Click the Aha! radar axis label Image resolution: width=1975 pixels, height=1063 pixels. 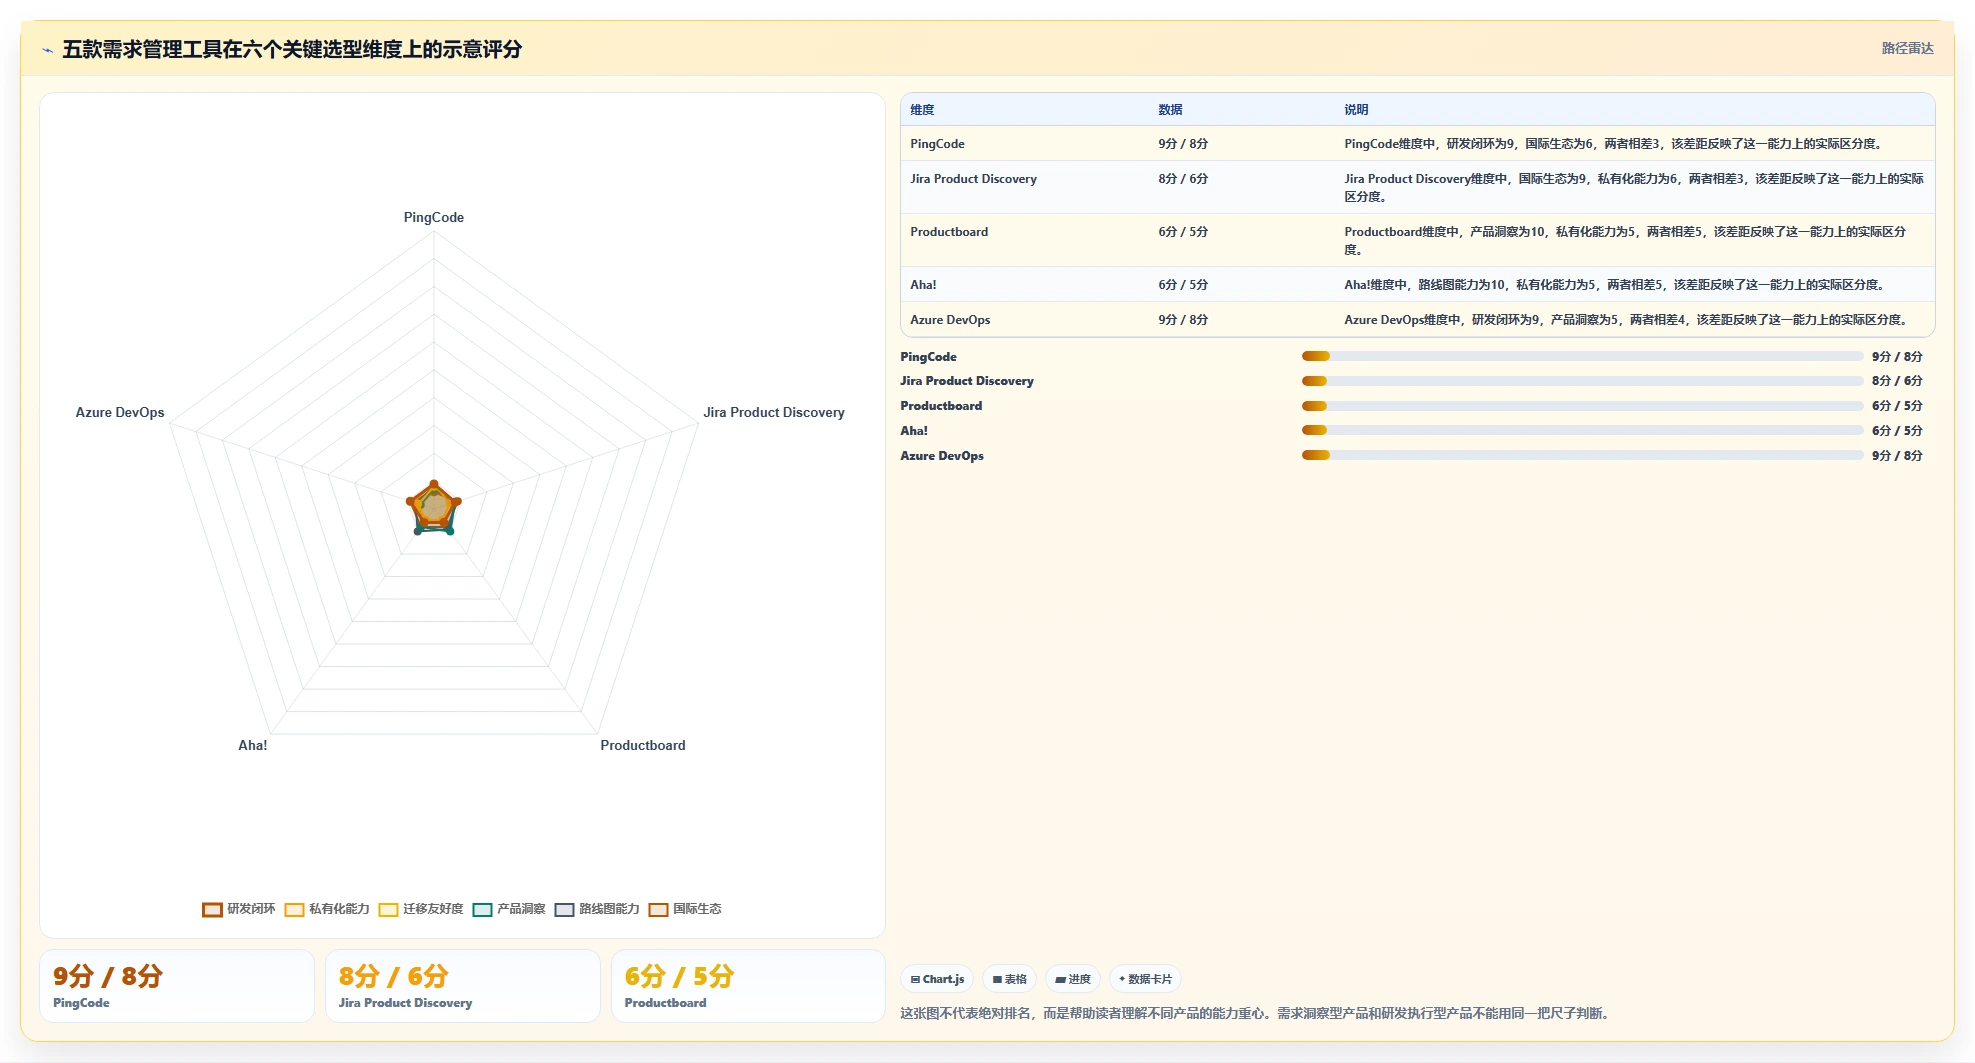pyautogui.click(x=252, y=745)
